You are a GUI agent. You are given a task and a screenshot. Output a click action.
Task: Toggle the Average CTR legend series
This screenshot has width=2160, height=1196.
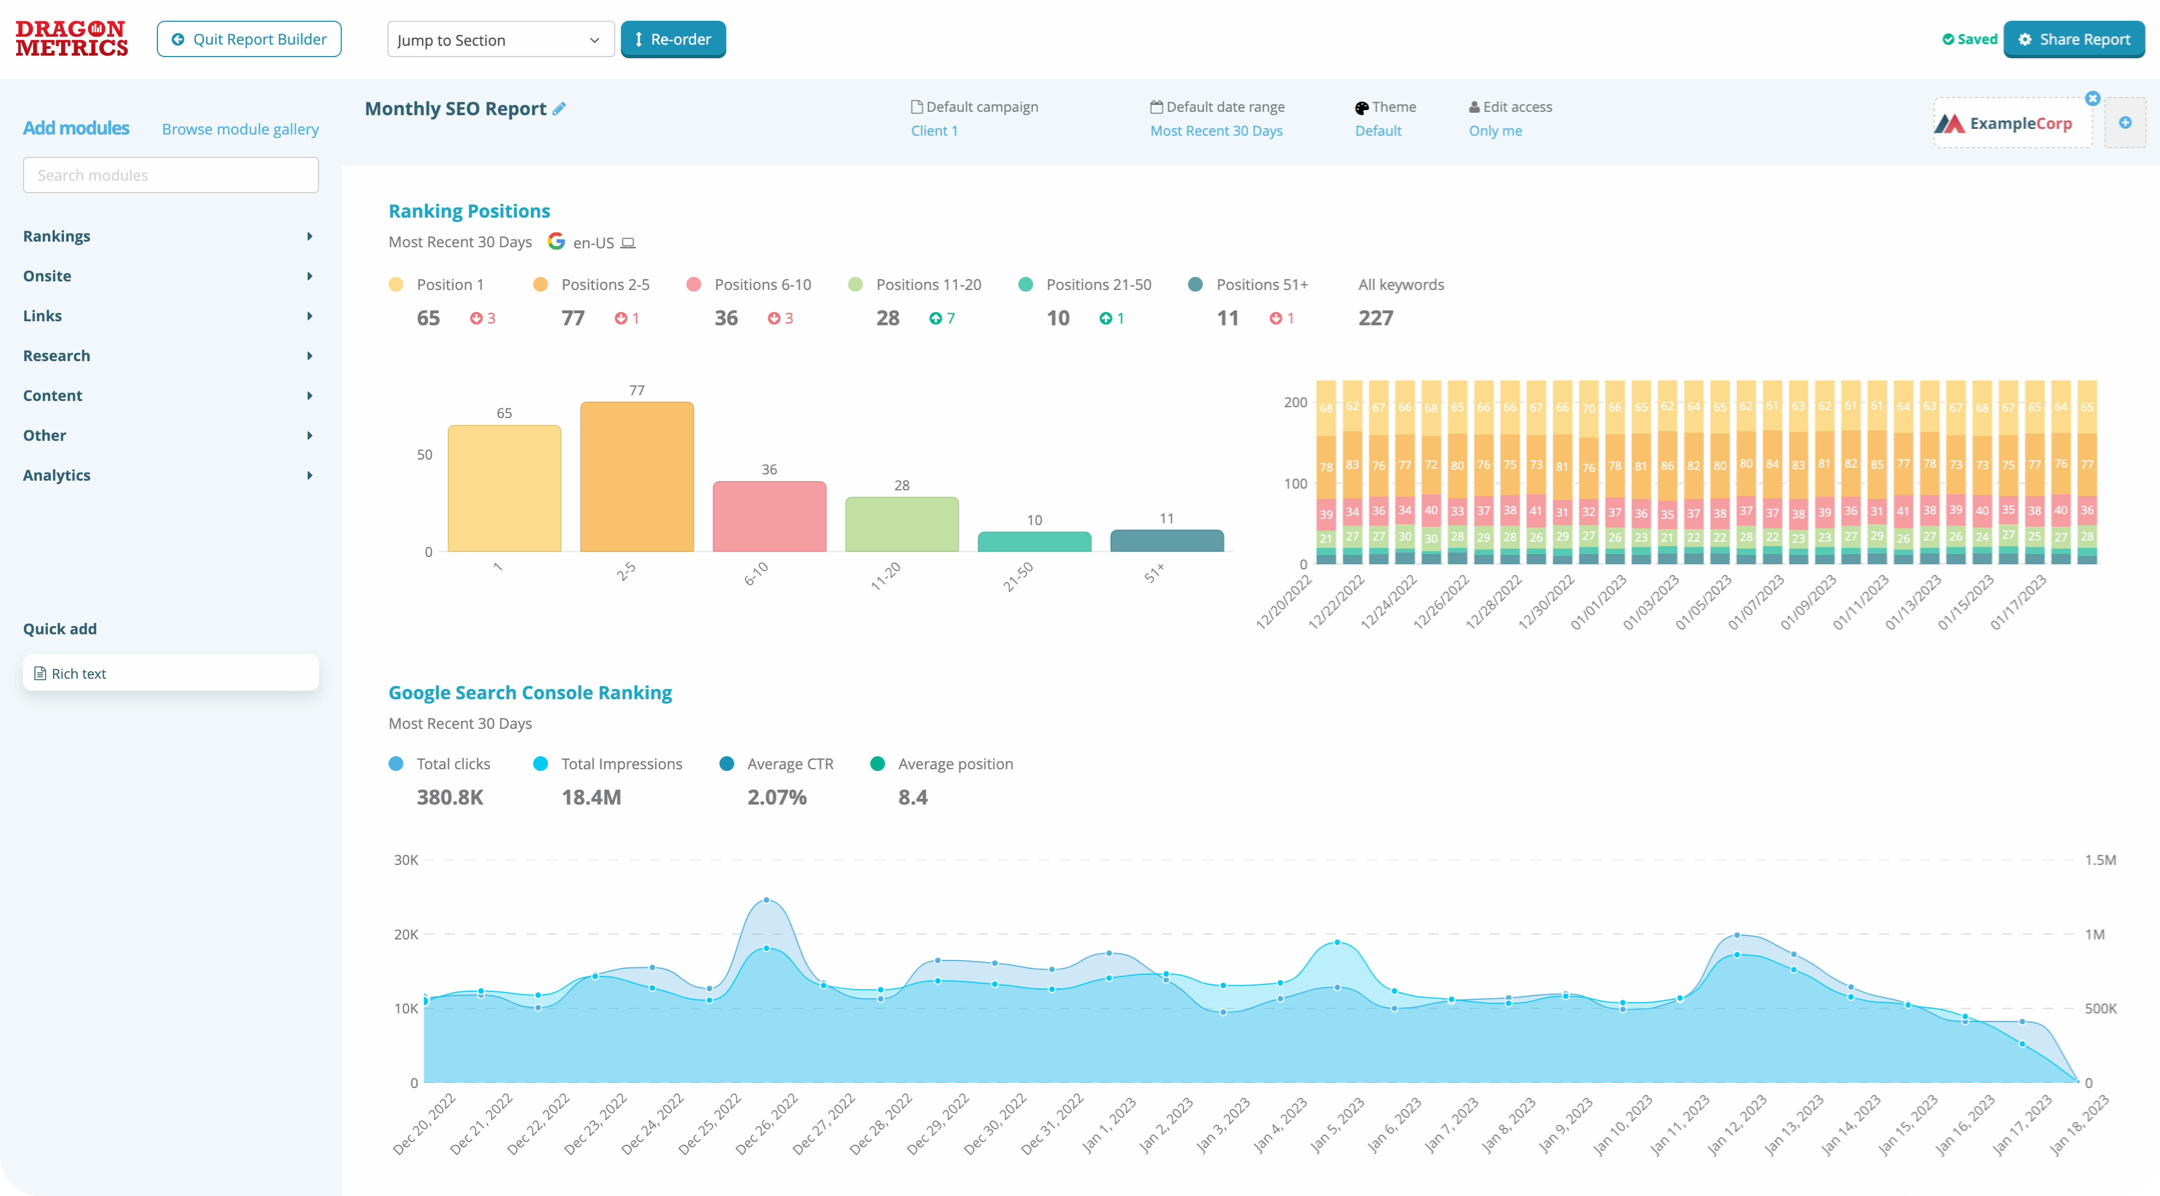pos(776,764)
